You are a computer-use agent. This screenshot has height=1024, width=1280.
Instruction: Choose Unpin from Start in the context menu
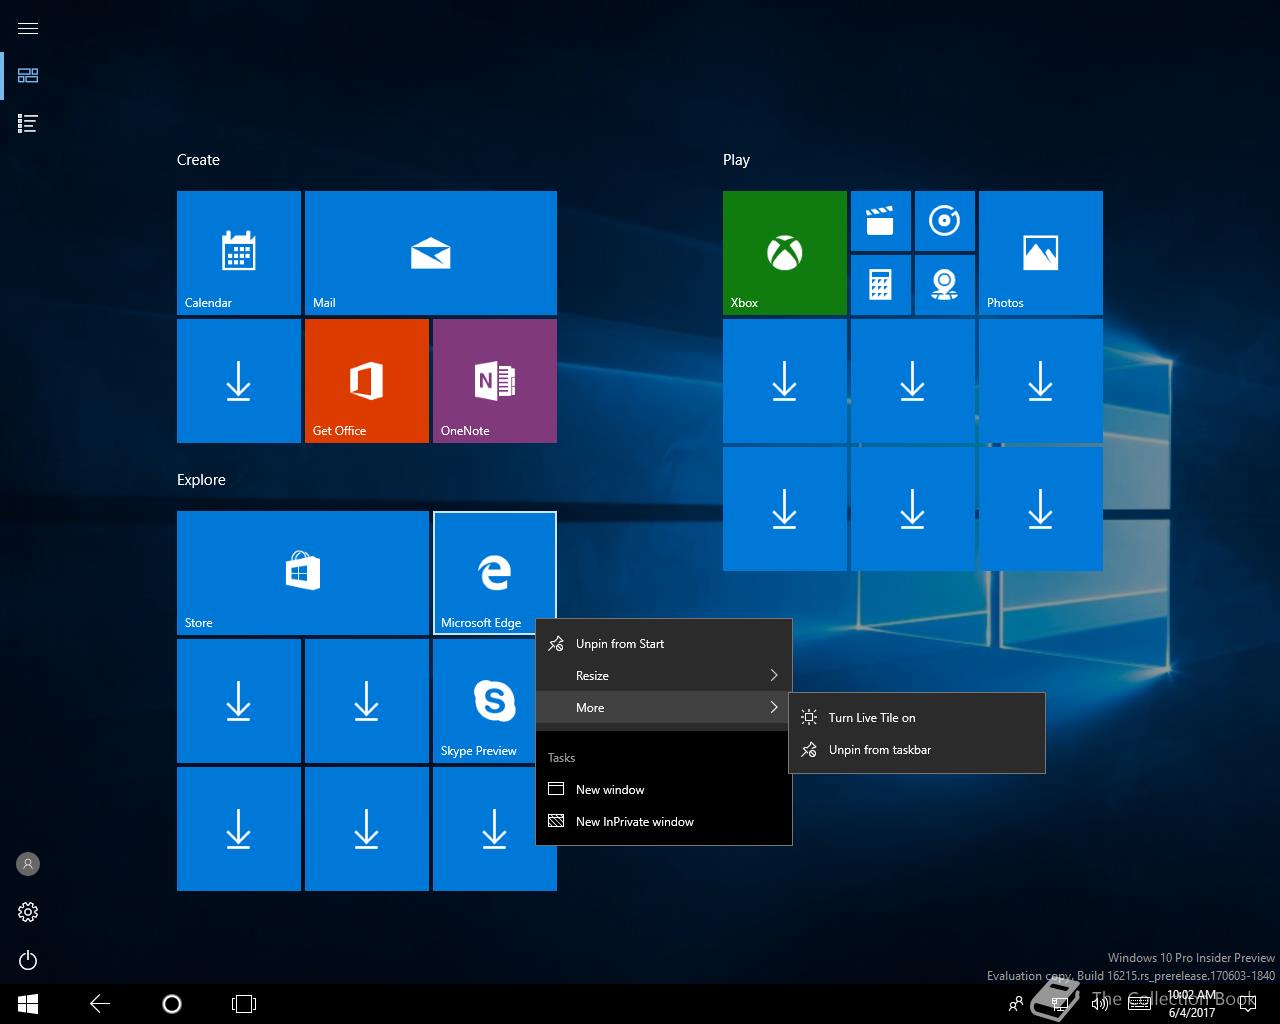coord(664,644)
